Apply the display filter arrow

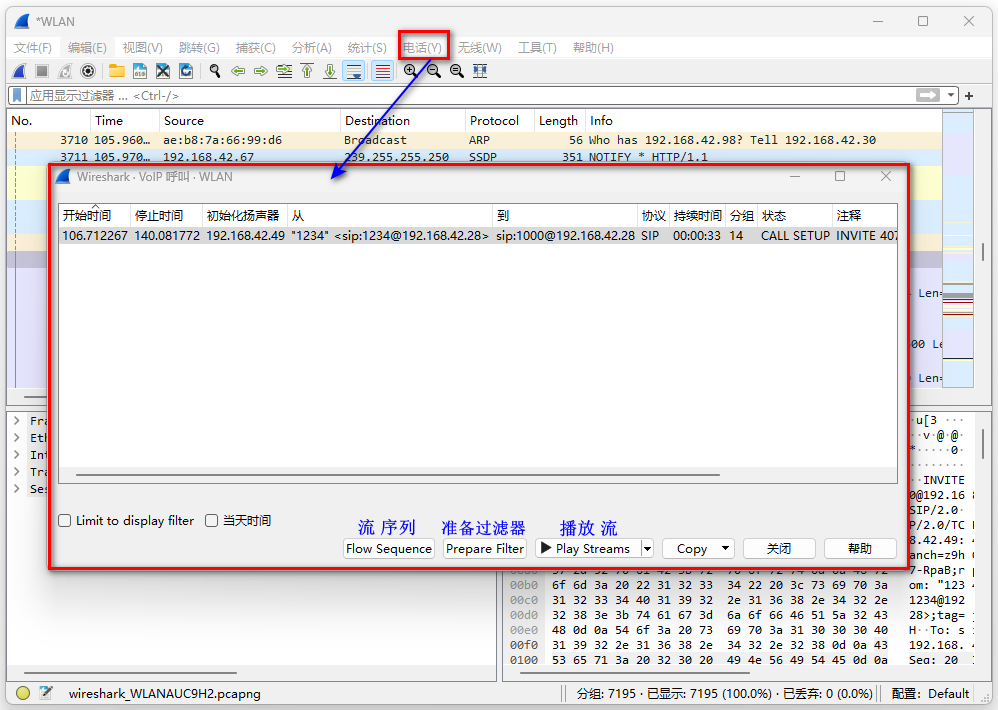coord(927,95)
